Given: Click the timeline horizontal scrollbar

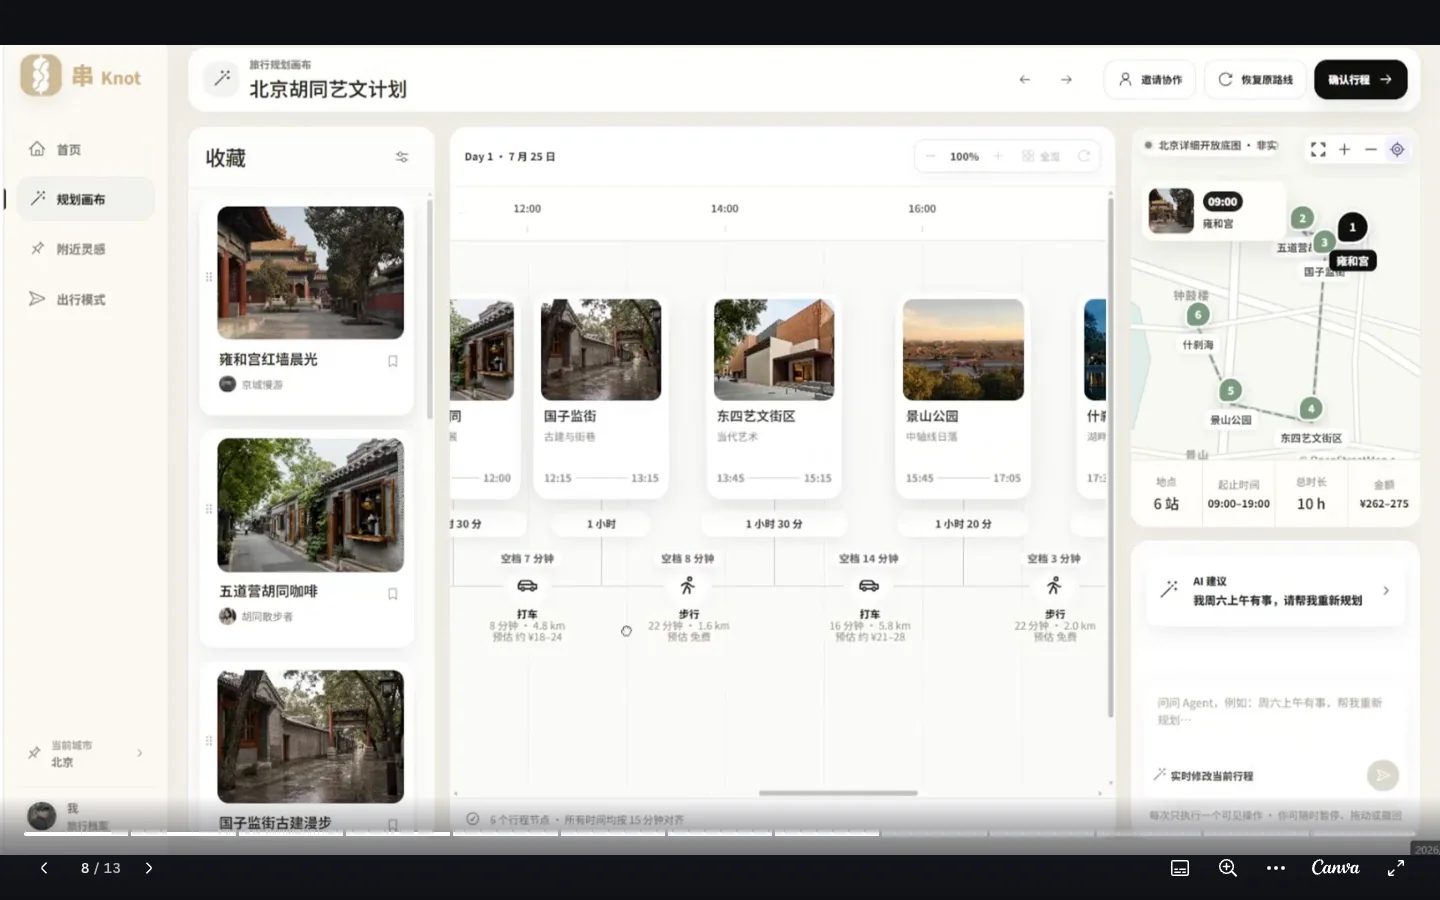Looking at the screenshot, I should tap(838, 793).
